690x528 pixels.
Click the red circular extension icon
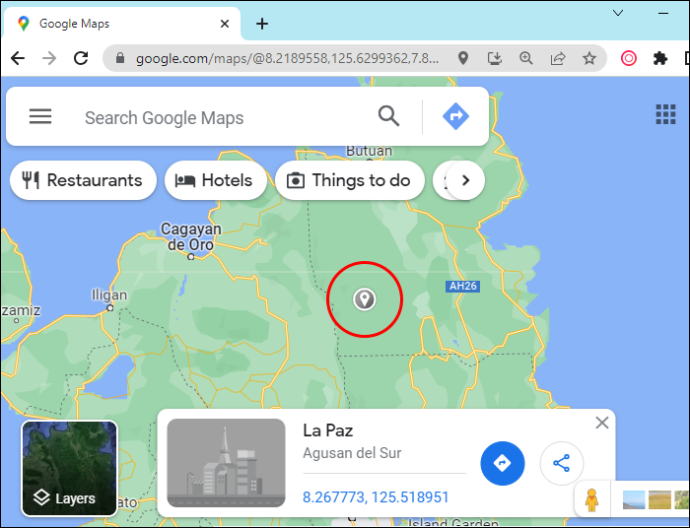628,58
